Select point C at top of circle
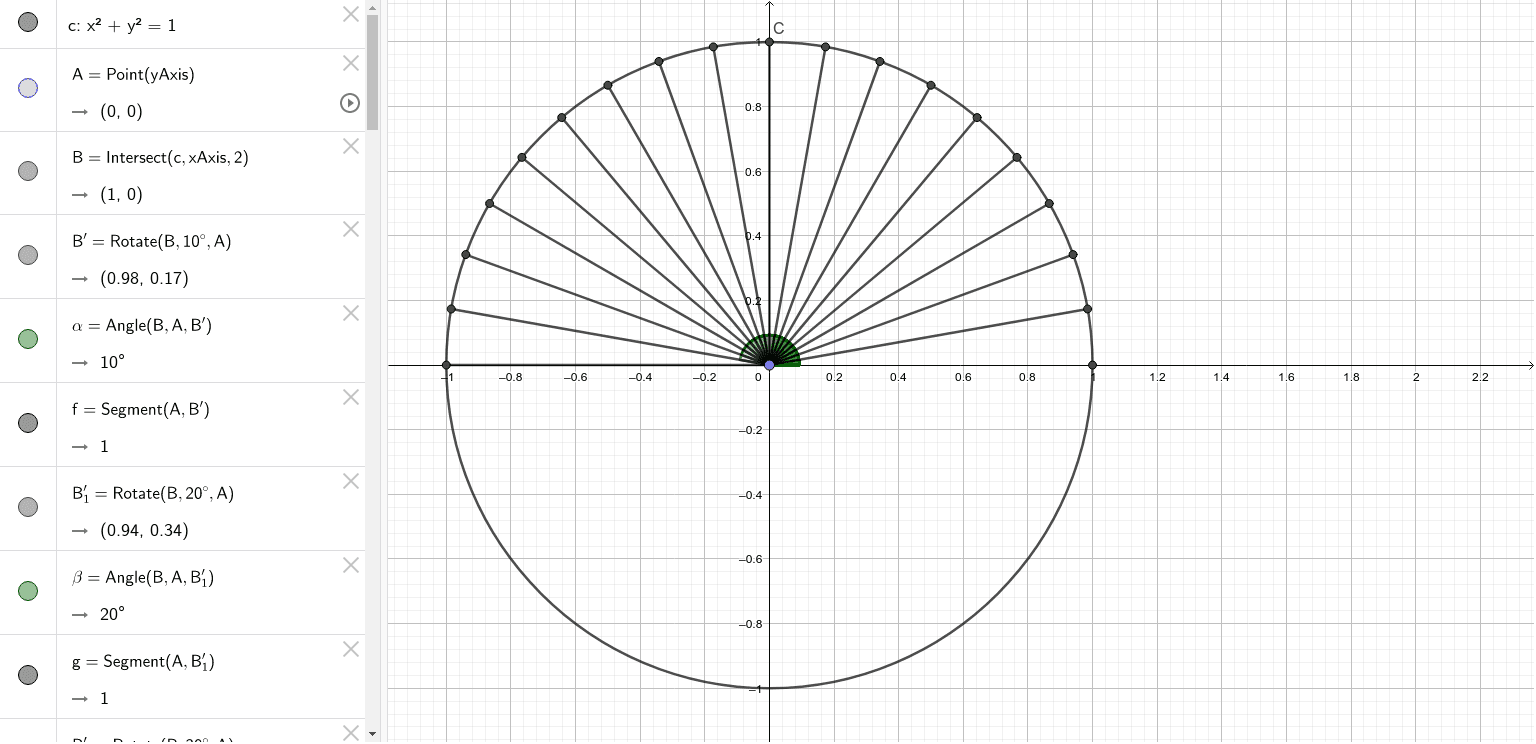 click(769, 42)
